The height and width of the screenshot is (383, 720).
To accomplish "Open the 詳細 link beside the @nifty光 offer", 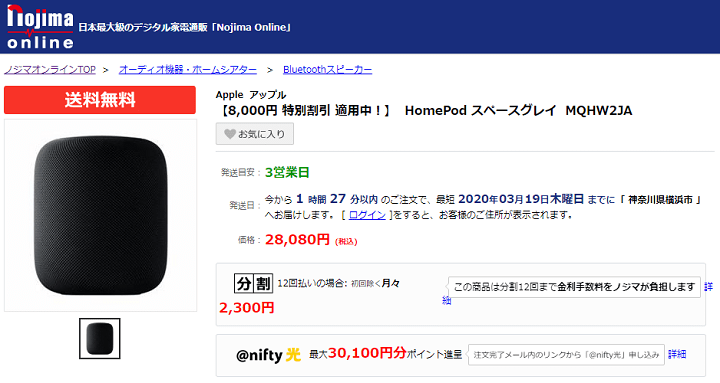I will (677, 354).
